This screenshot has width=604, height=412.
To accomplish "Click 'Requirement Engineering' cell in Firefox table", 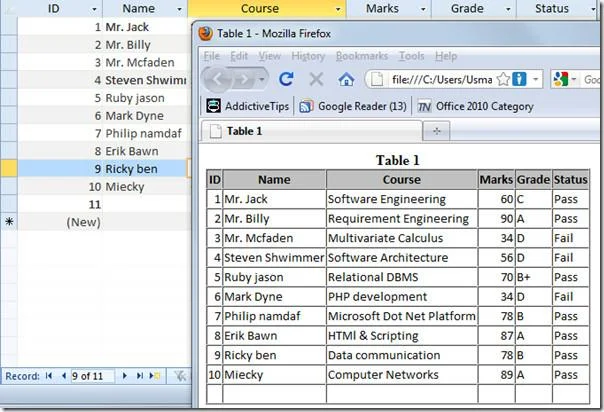I will [x=401, y=219].
